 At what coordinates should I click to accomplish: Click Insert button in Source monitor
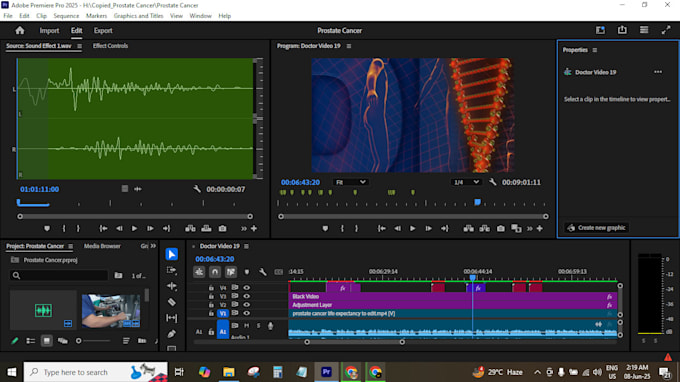(190, 229)
